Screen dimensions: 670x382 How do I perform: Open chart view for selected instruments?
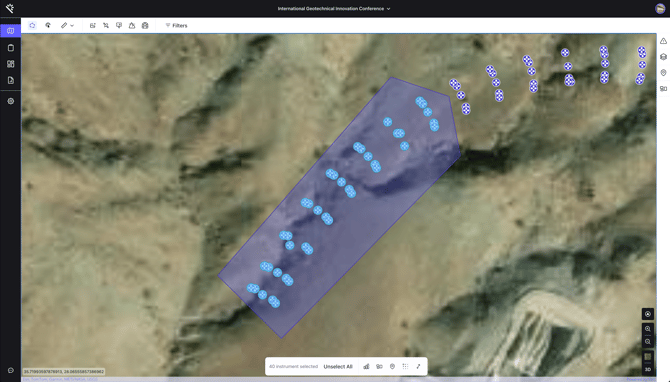366,367
